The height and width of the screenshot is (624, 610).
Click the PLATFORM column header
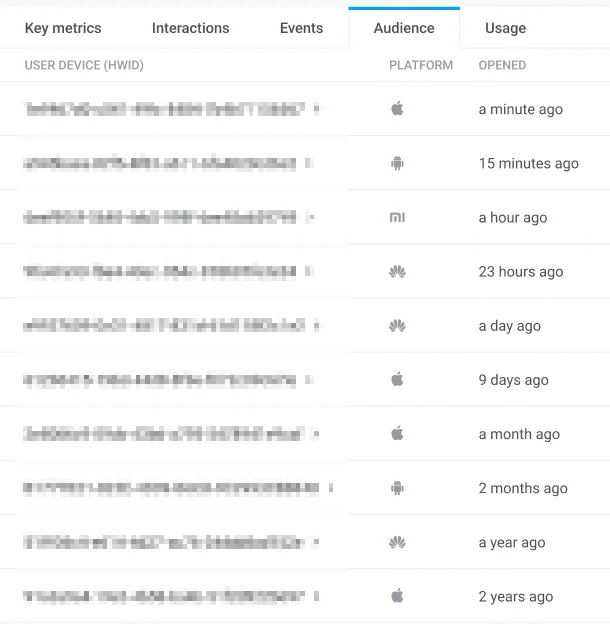point(421,65)
